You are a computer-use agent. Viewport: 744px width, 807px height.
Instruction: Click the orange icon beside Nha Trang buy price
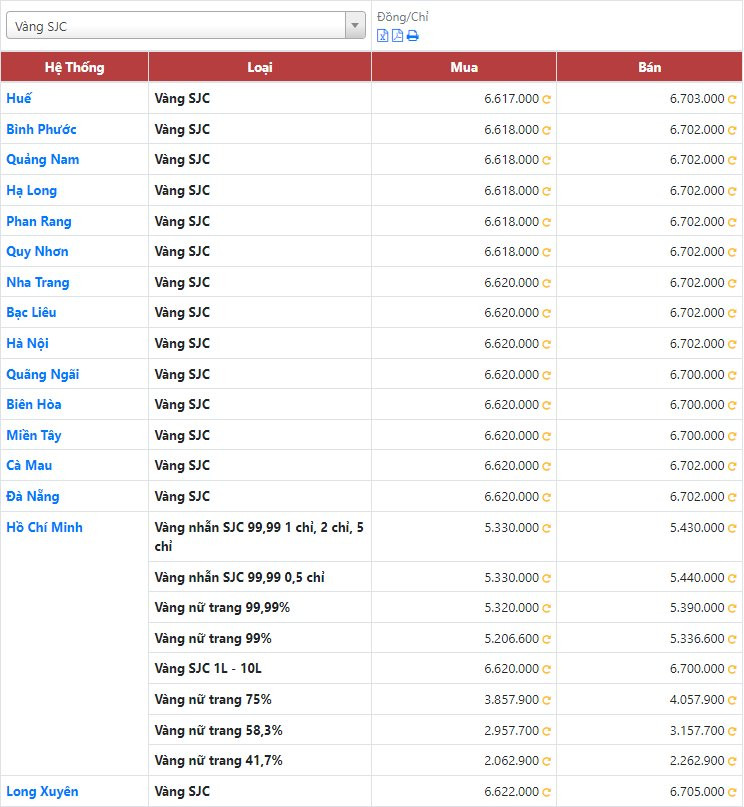coord(546,283)
